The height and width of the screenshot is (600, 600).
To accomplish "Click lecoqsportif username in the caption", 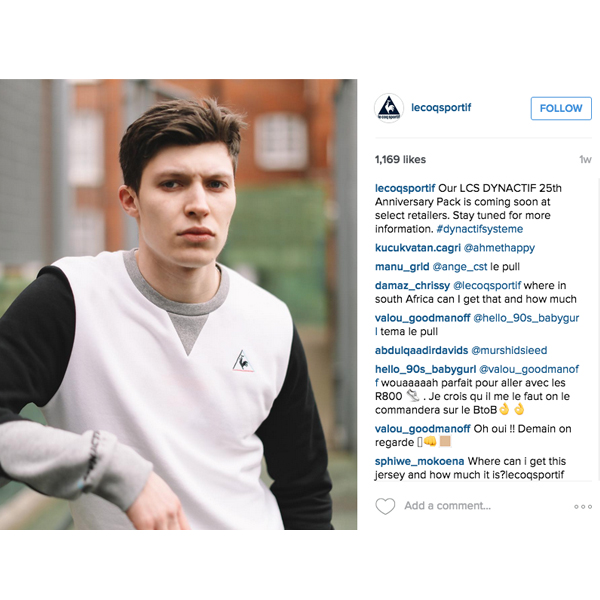I will [x=405, y=188].
